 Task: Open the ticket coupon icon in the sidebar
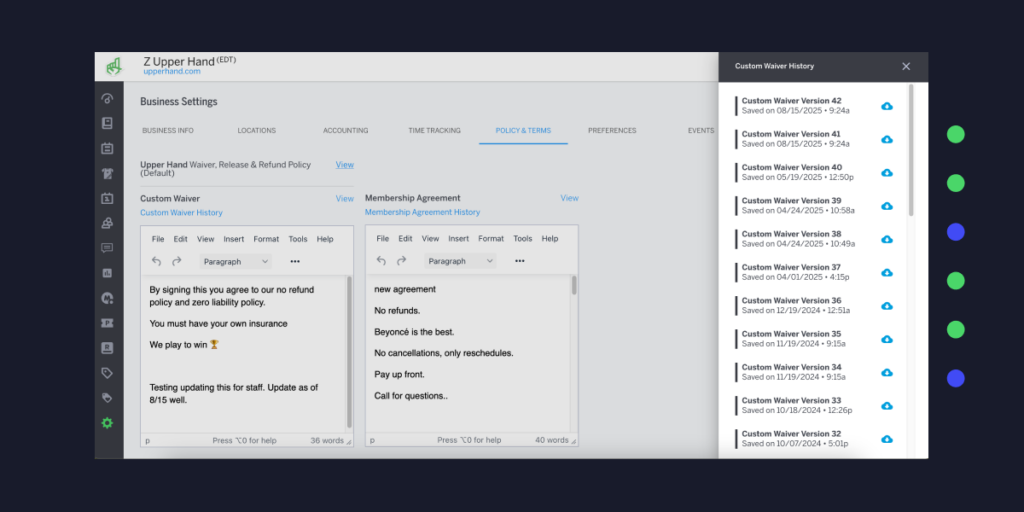pos(107,323)
